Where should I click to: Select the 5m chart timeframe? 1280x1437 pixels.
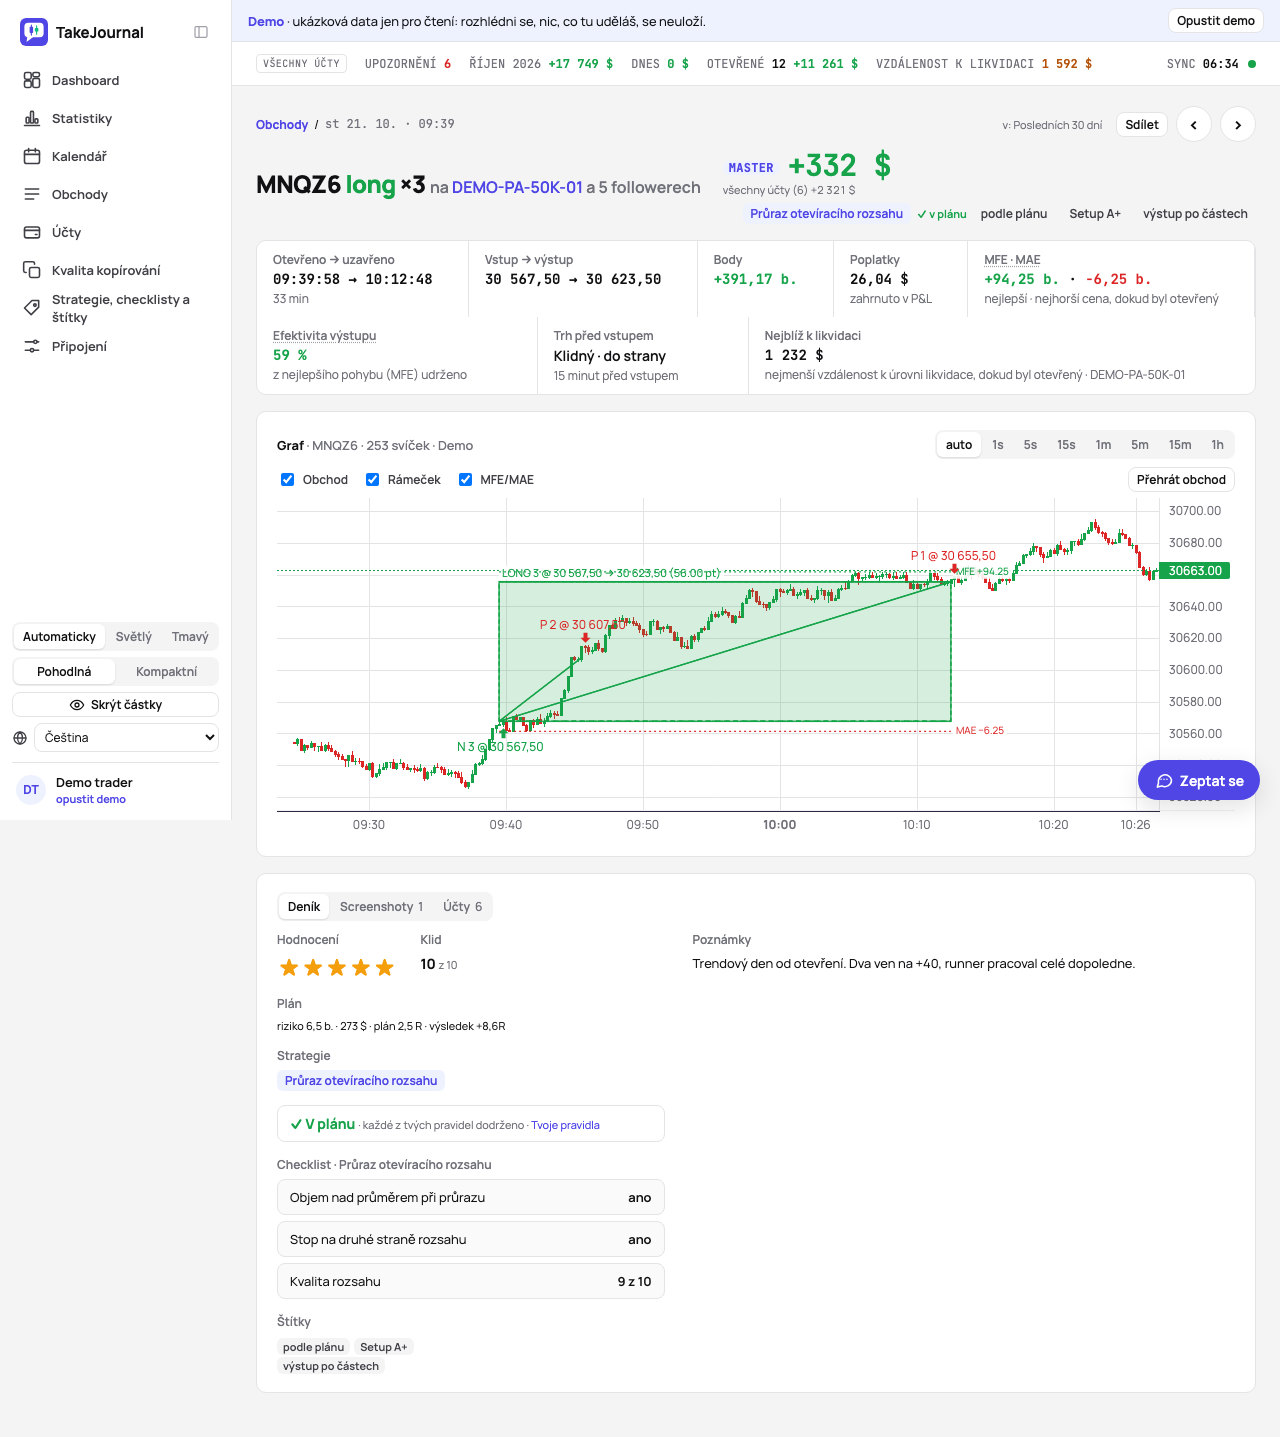coord(1140,445)
